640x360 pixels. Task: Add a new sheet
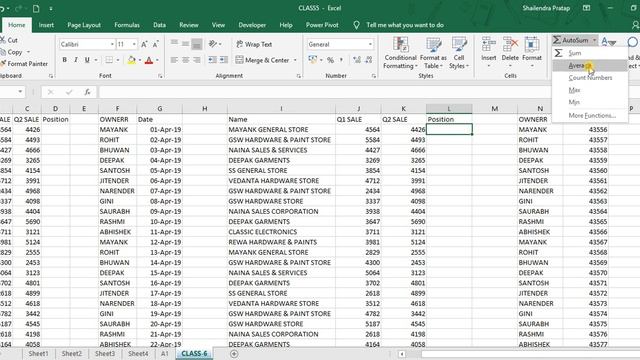(x=234, y=353)
